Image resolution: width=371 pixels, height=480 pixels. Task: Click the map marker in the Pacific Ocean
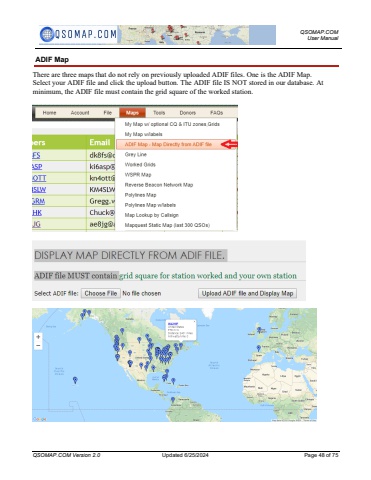(x=75, y=380)
